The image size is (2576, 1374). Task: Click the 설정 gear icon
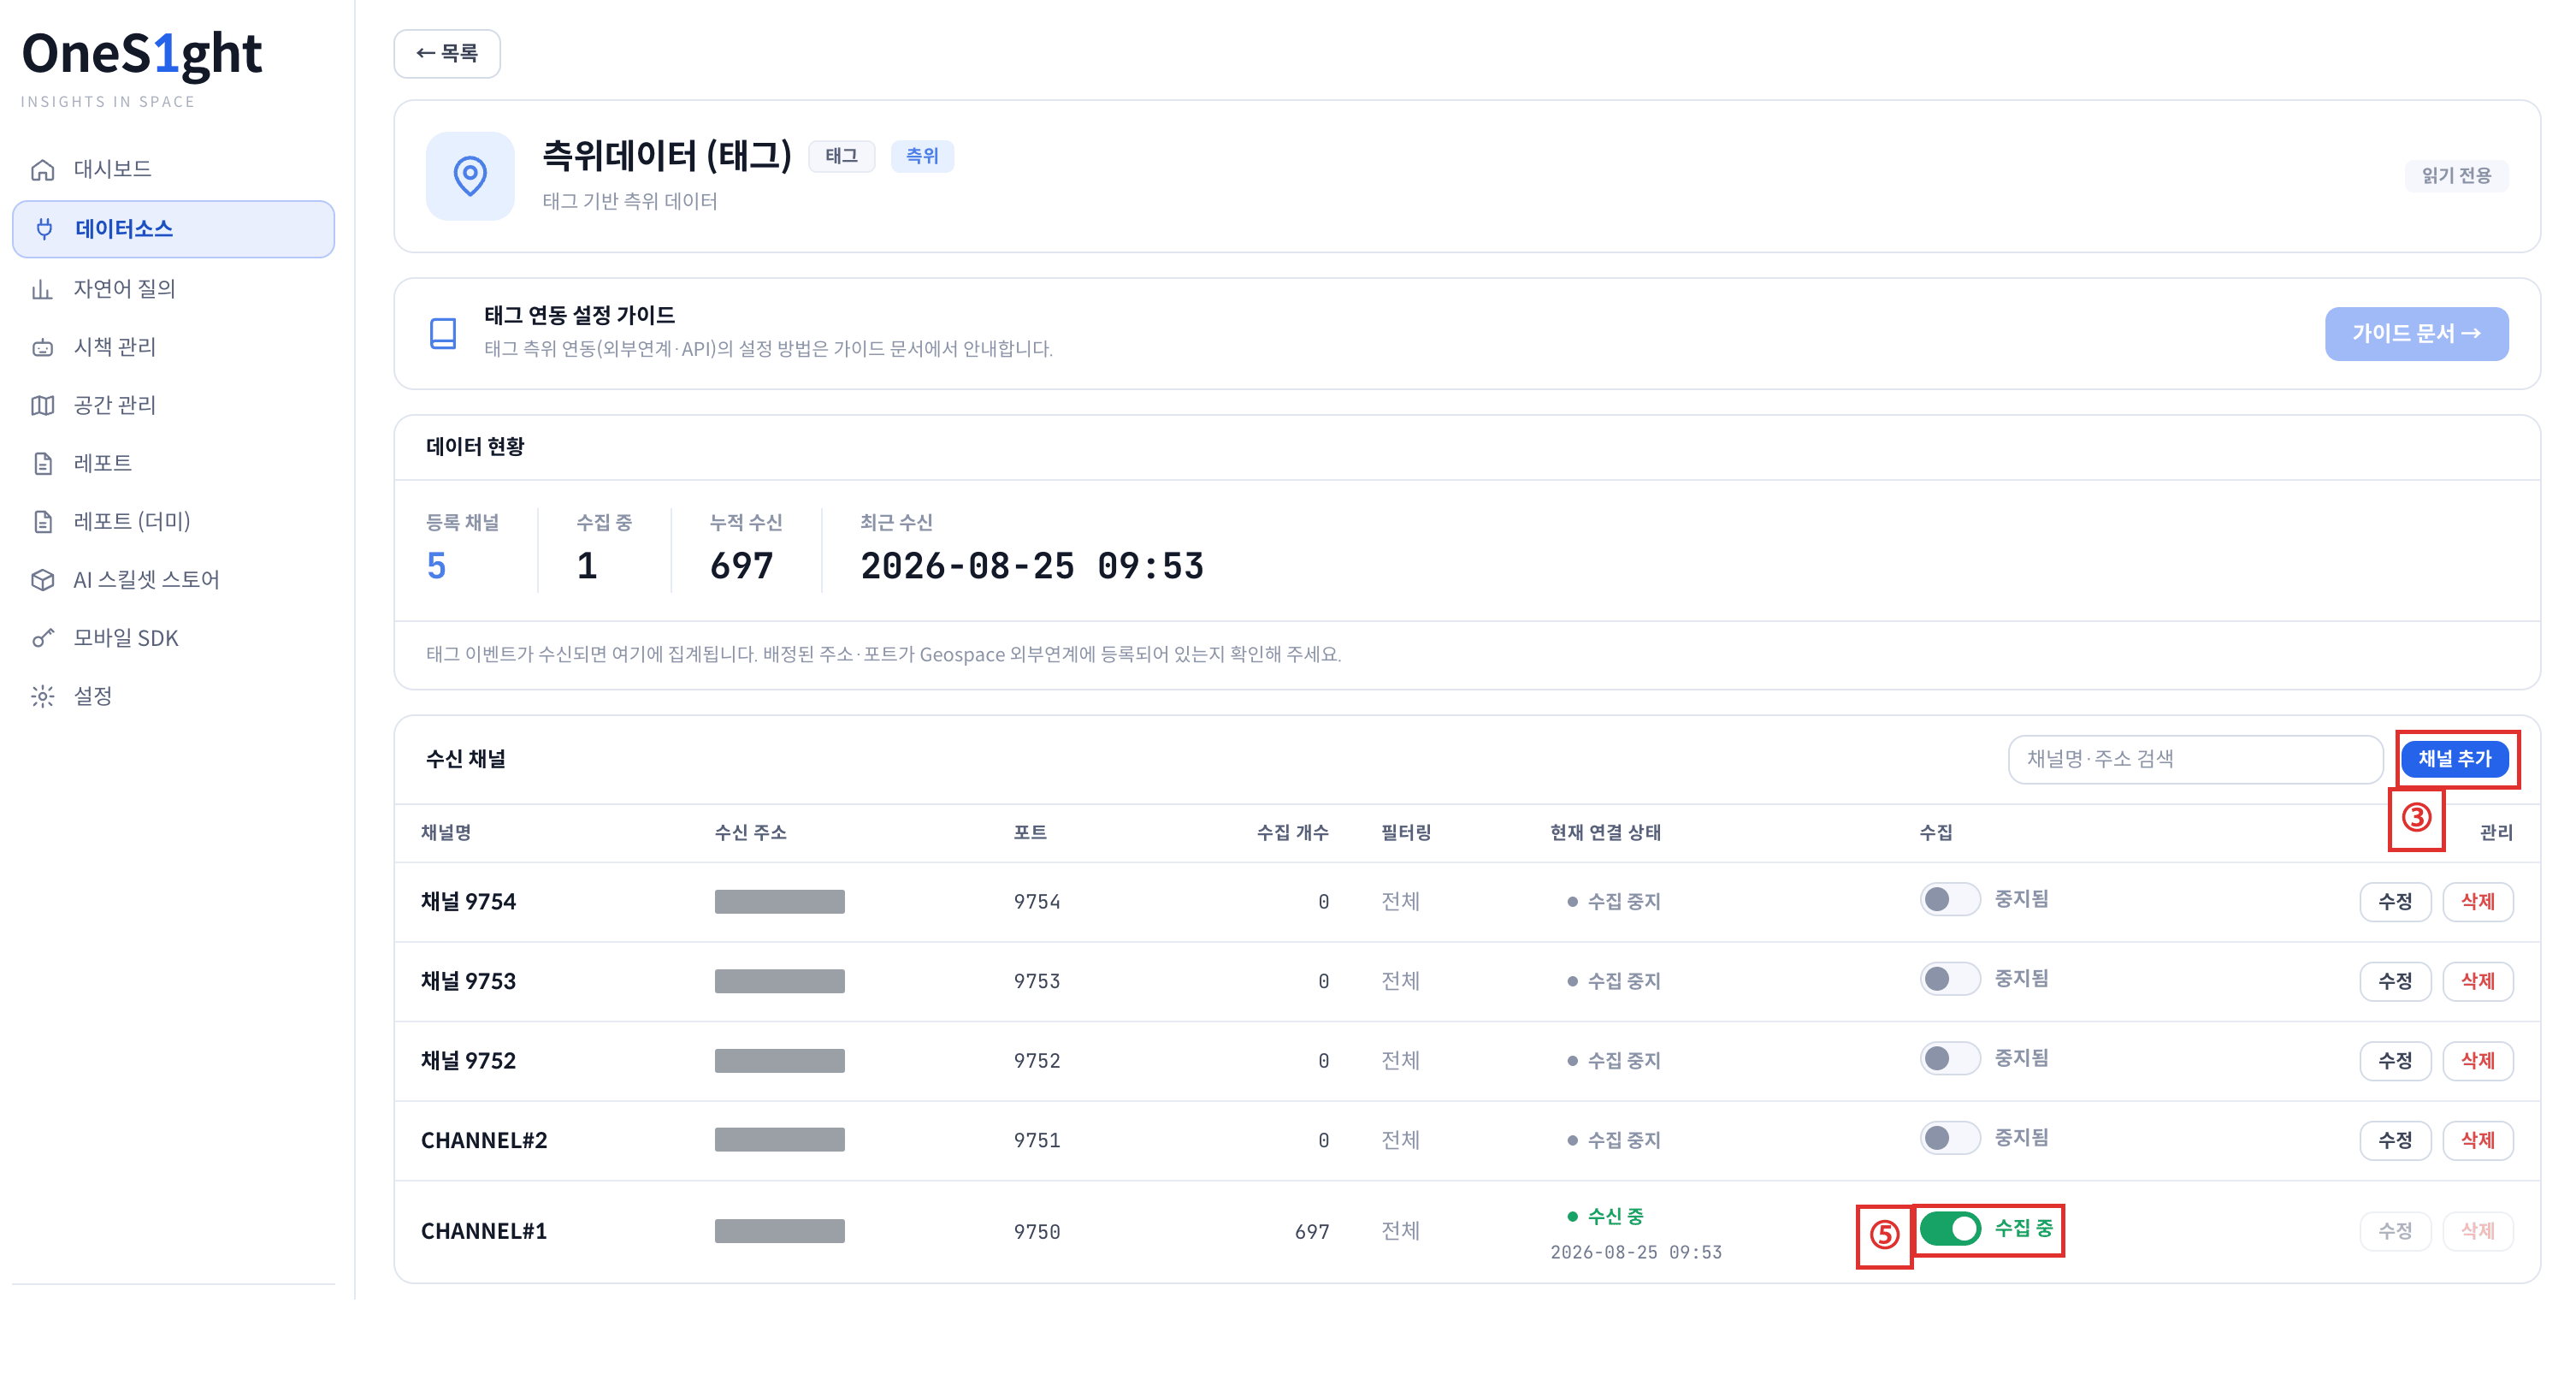pos(42,696)
